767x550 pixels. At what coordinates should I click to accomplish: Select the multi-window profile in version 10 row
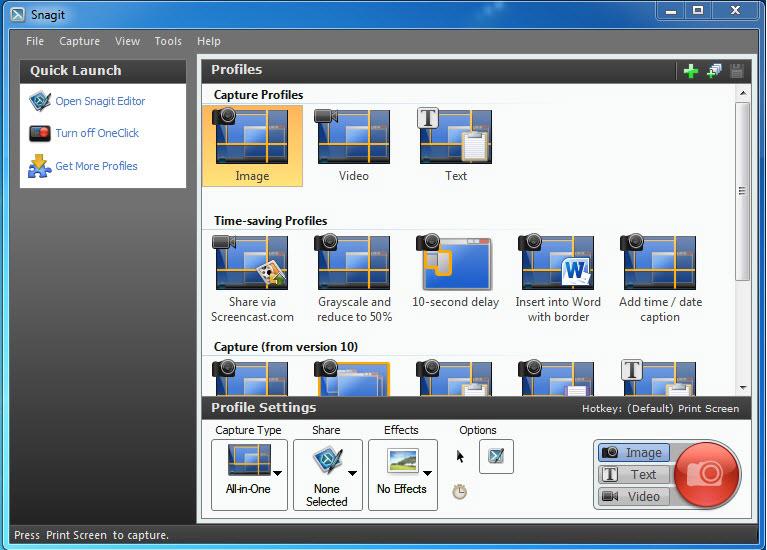[x=354, y=378]
